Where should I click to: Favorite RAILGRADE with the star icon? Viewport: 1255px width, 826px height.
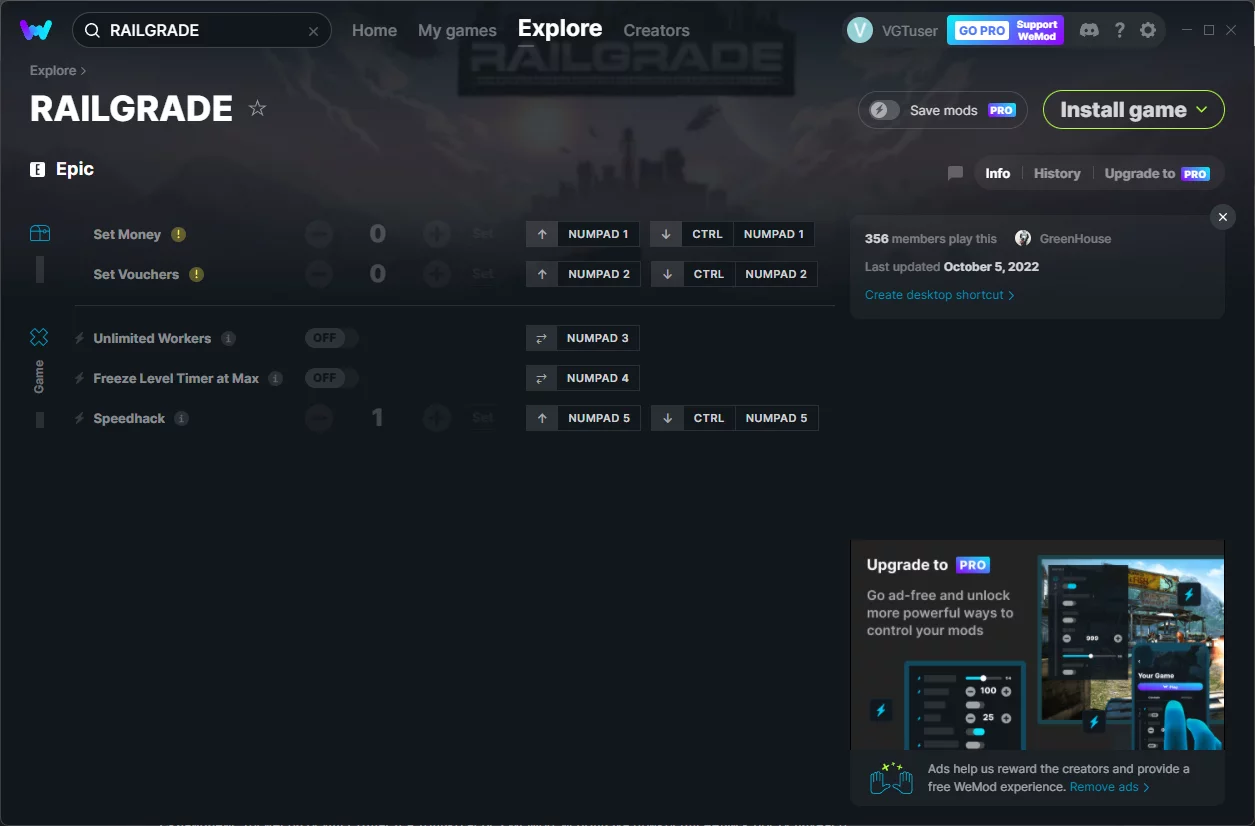(x=257, y=108)
